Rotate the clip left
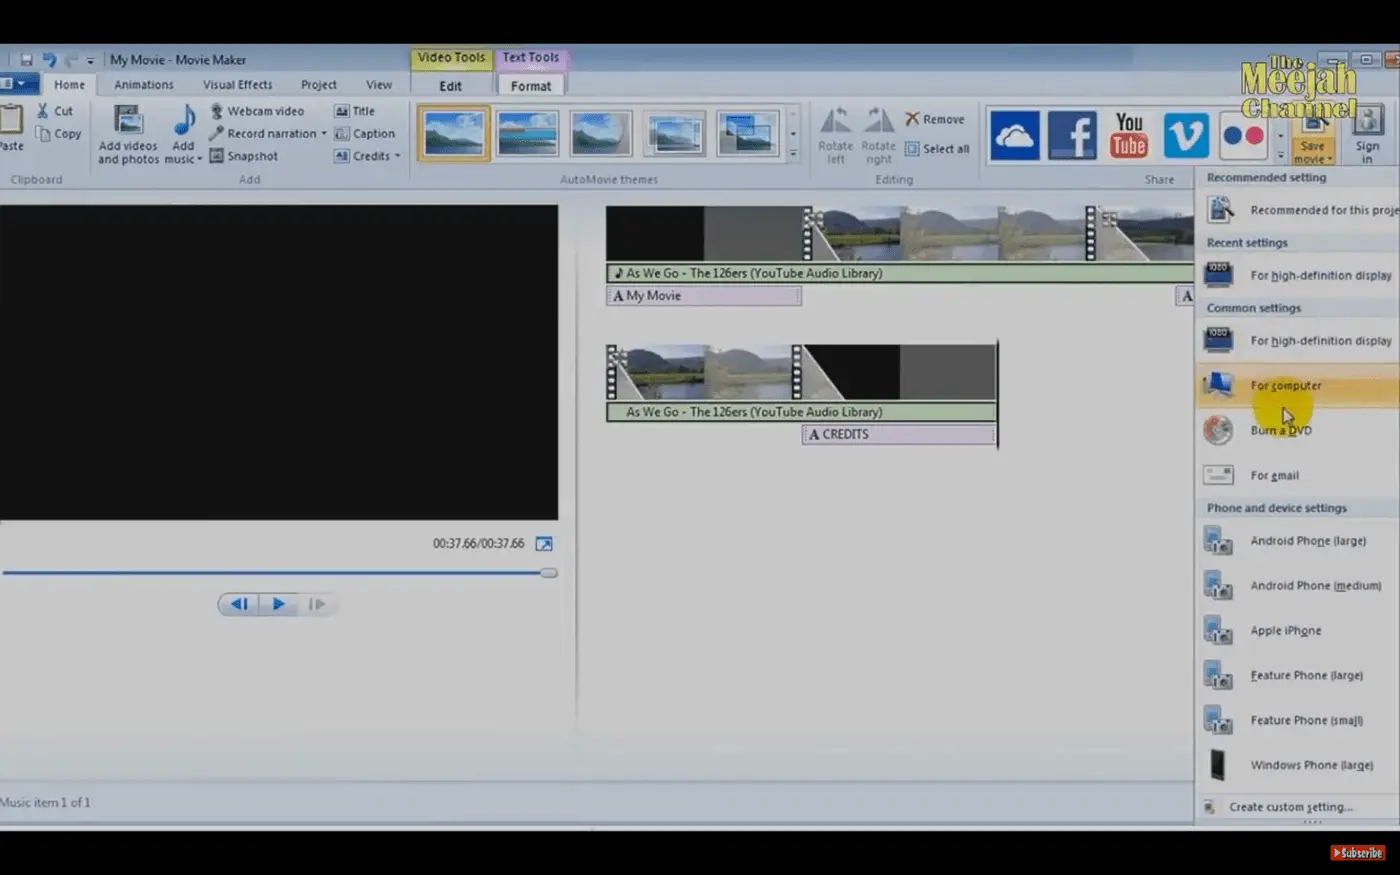The height and width of the screenshot is (875, 1400). coord(835,135)
